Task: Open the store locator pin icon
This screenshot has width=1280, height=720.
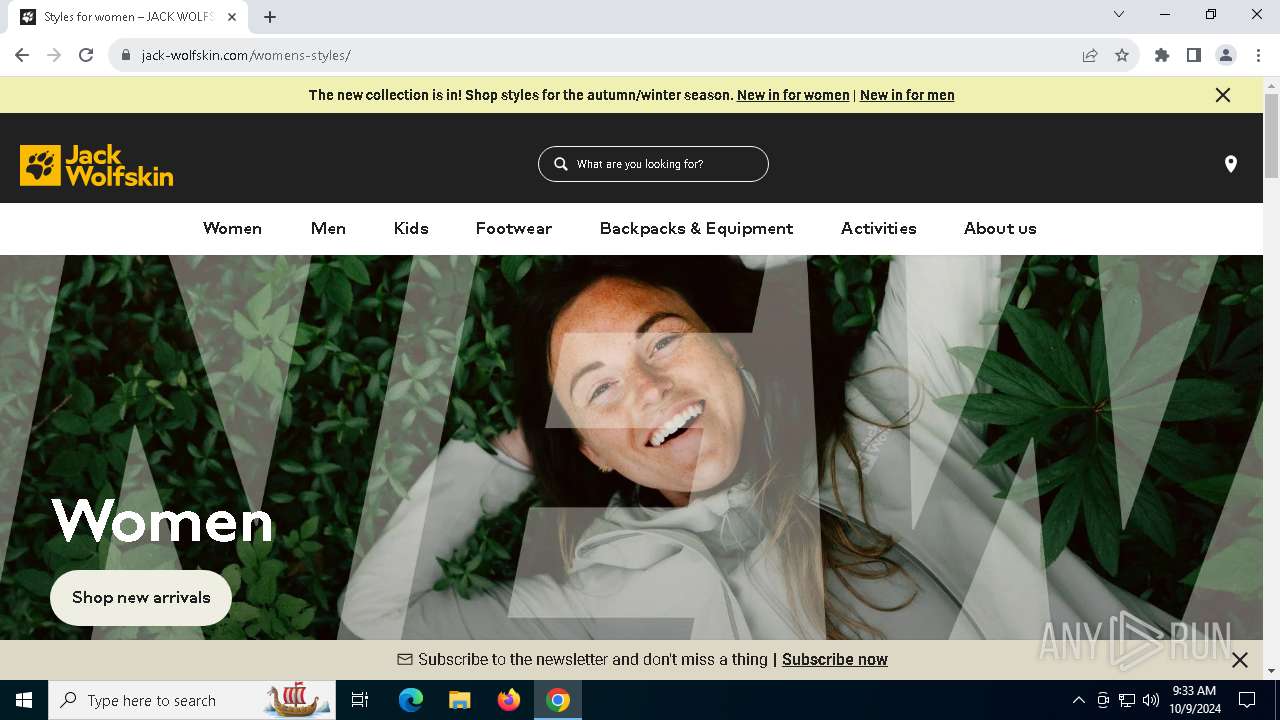Action: 1231,164
